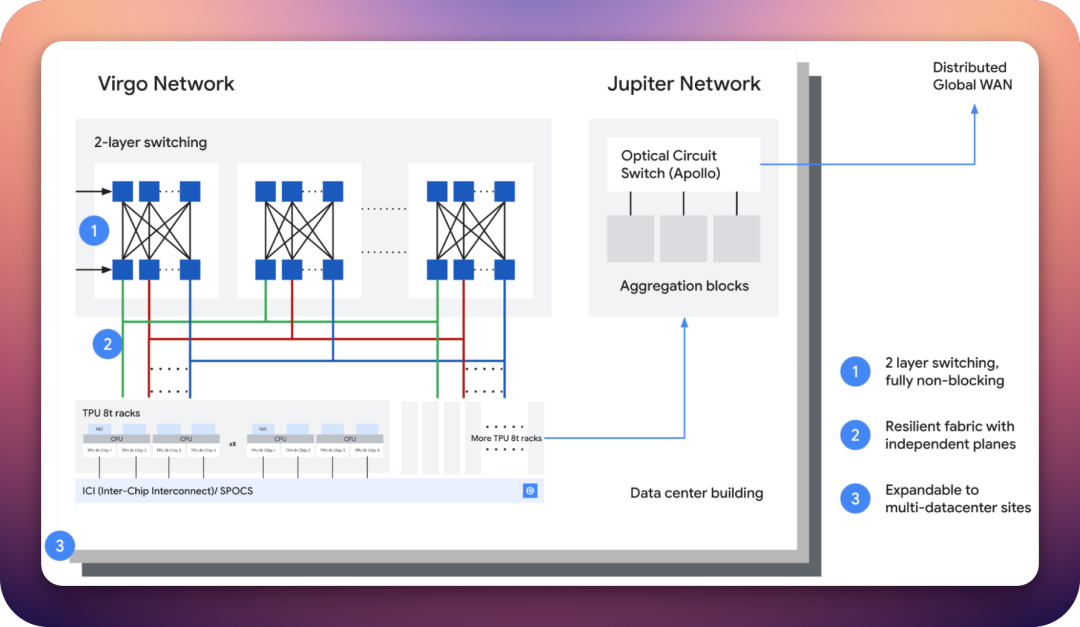This screenshot has height=627, width=1080.
Task: Select the TPU 8t Chip 1 label
Action: tap(99, 449)
